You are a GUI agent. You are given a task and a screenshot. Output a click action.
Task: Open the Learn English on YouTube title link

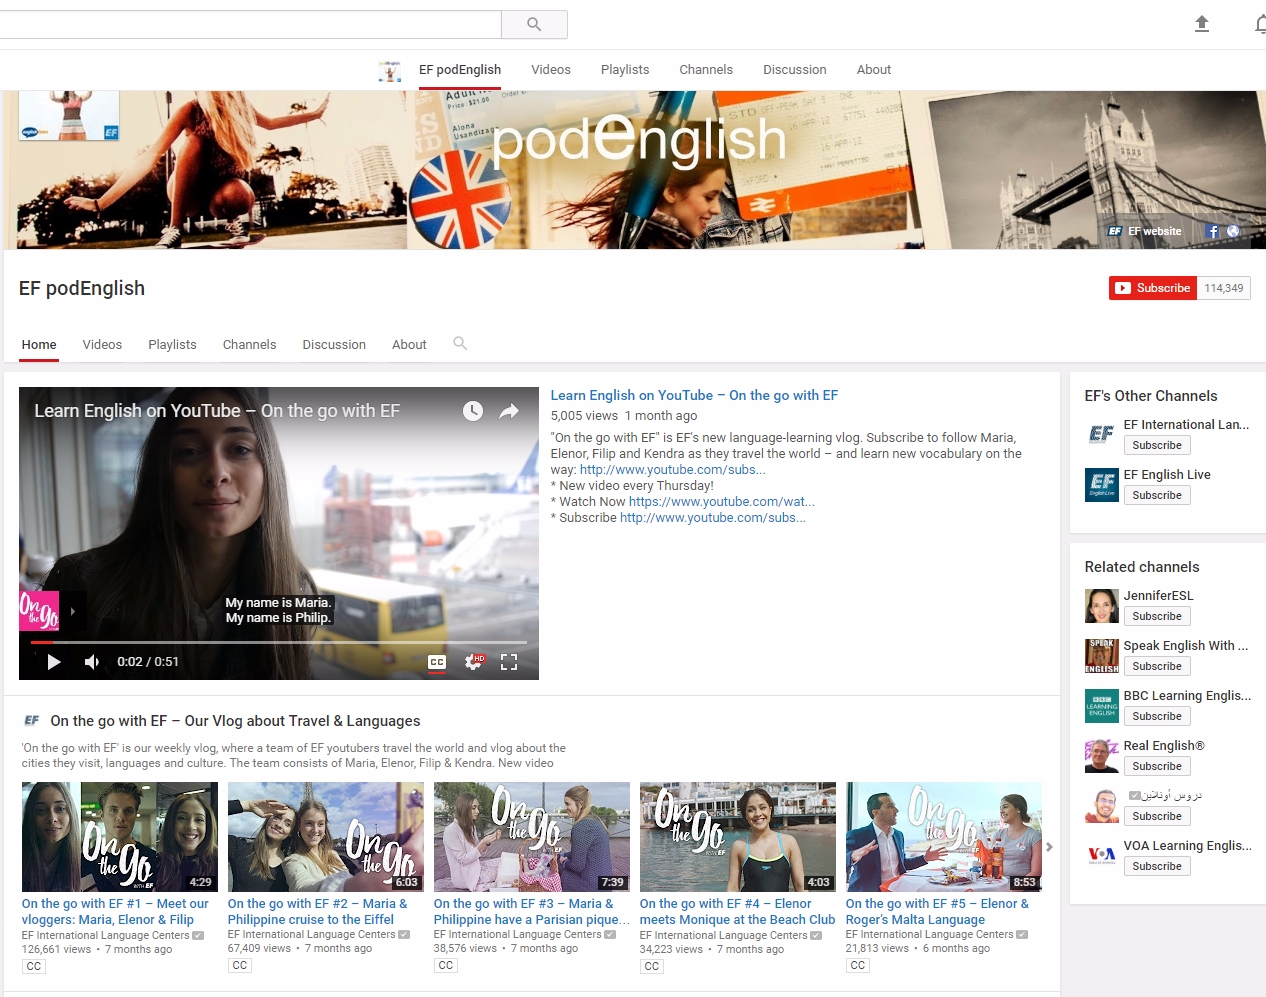tap(694, 396)
